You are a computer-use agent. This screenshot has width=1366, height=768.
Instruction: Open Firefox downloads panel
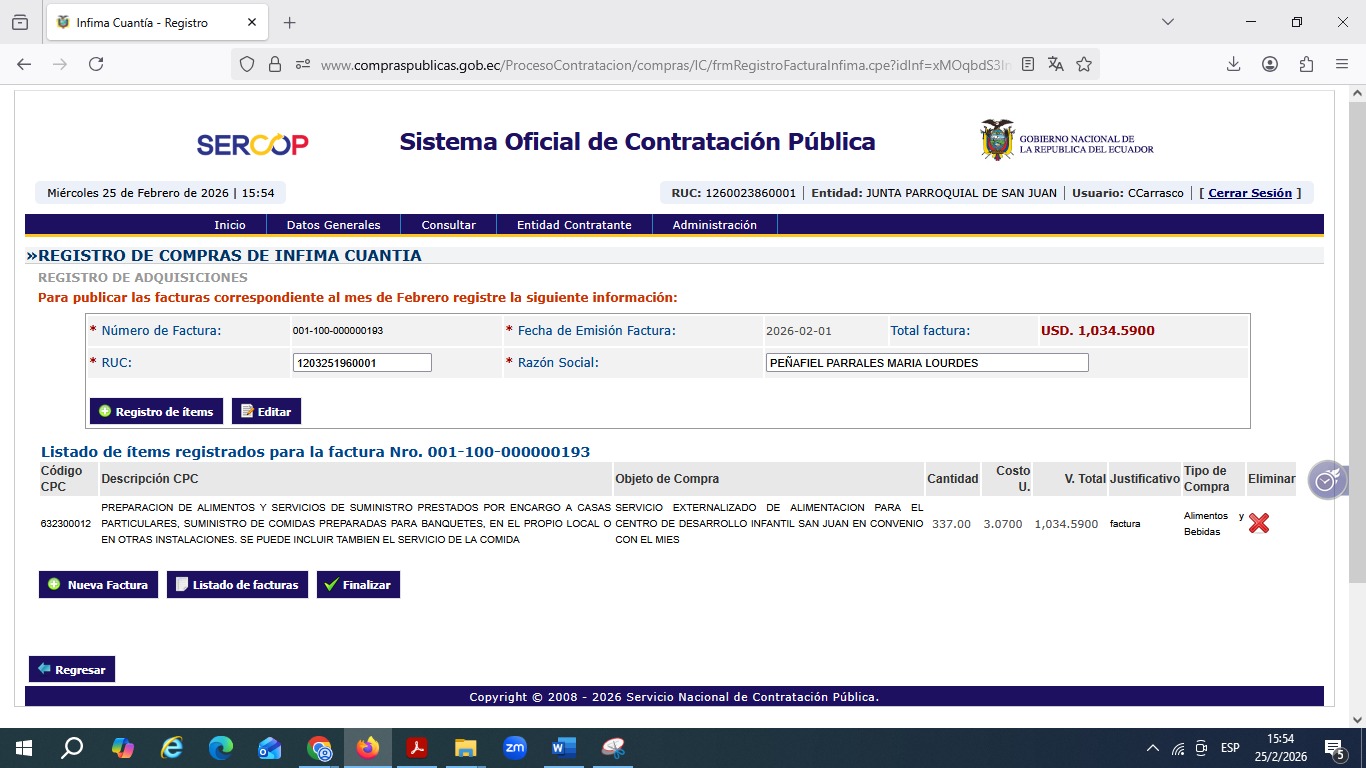tap(1234, 64)
